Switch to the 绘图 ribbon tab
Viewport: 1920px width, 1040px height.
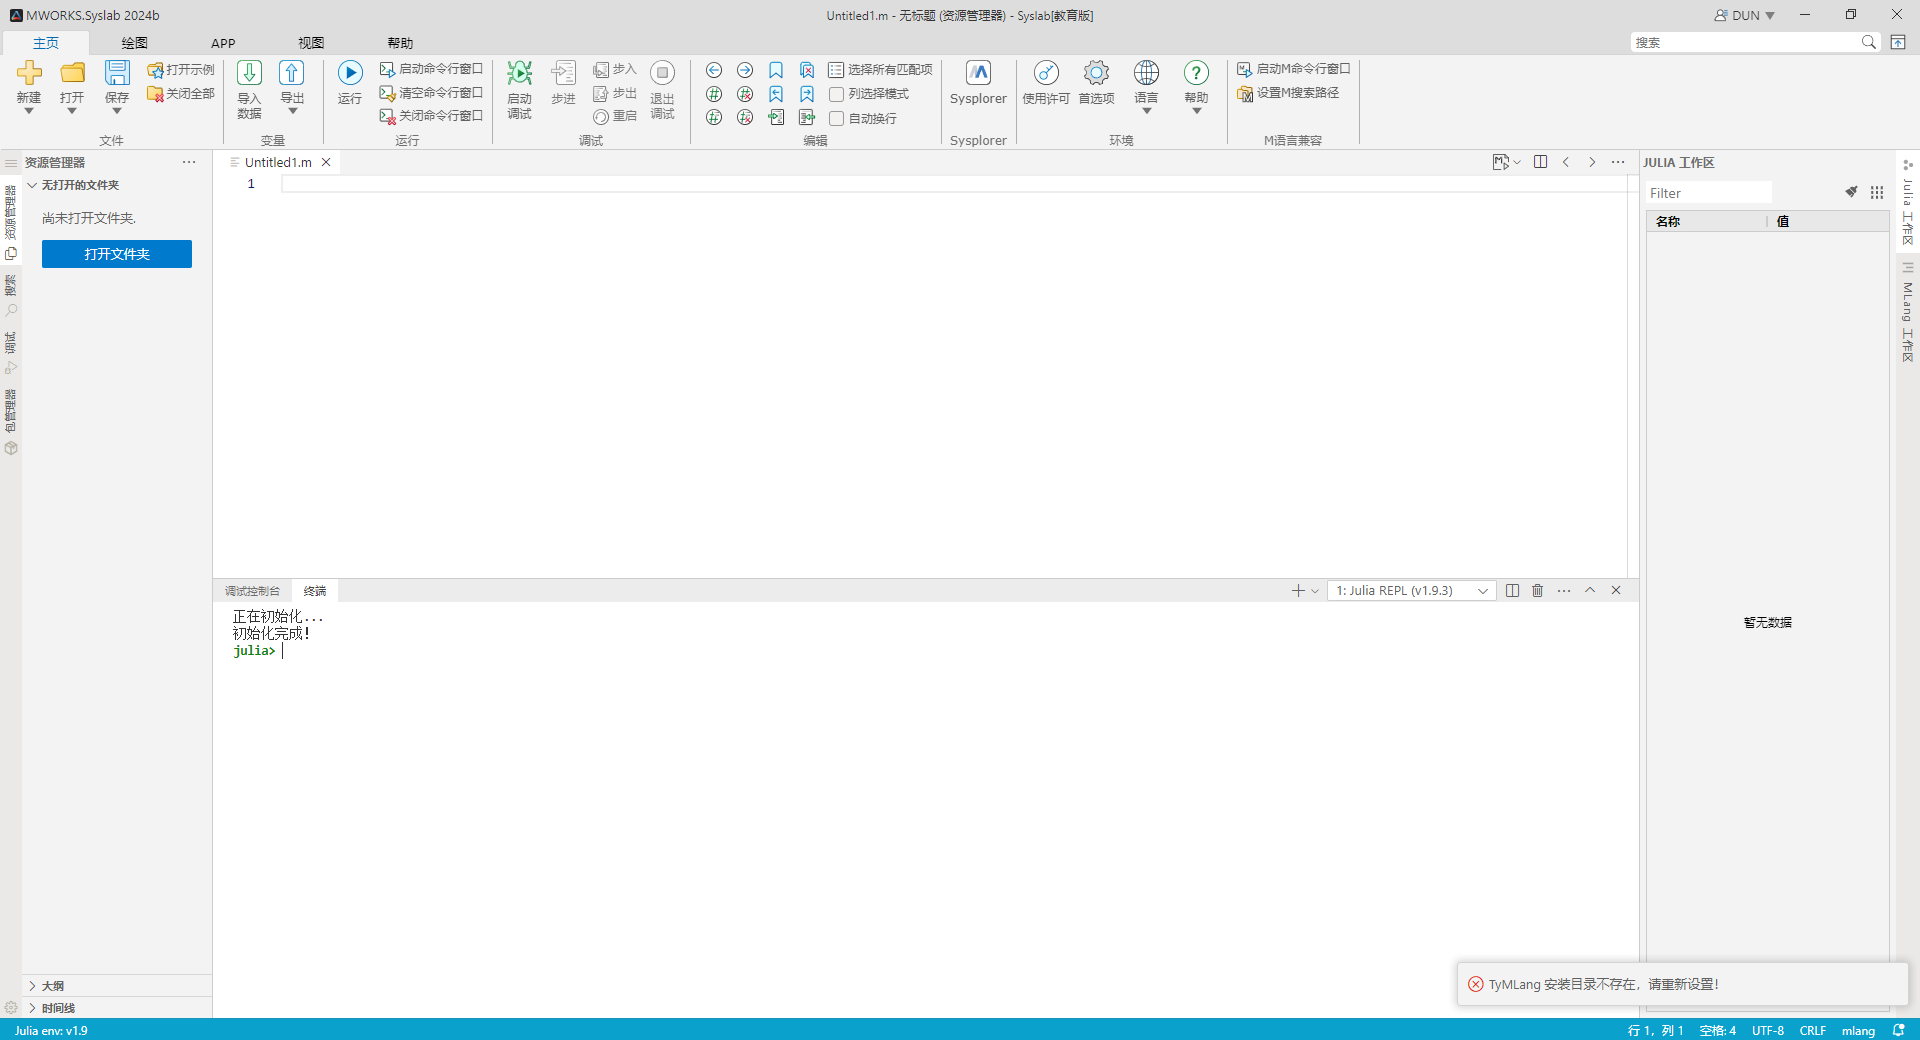click(134, 43)
